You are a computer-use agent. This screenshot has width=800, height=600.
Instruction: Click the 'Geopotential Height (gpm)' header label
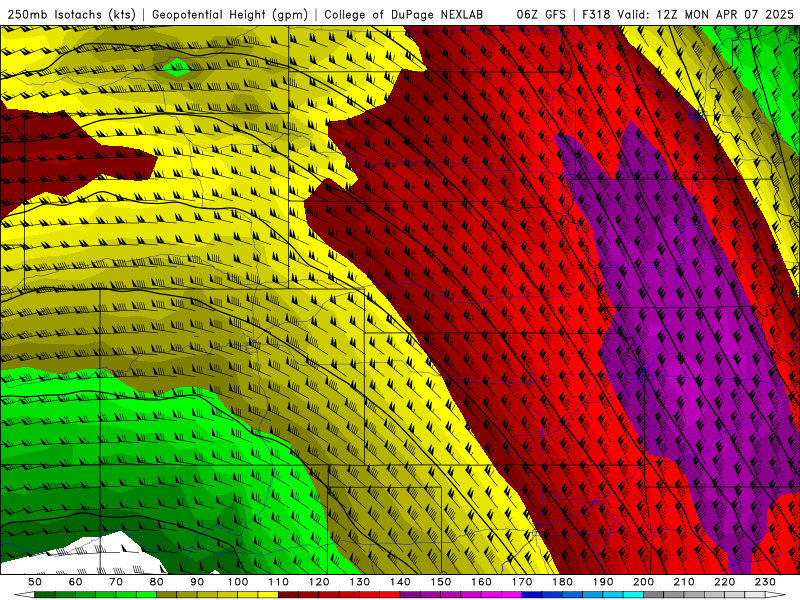230,14
